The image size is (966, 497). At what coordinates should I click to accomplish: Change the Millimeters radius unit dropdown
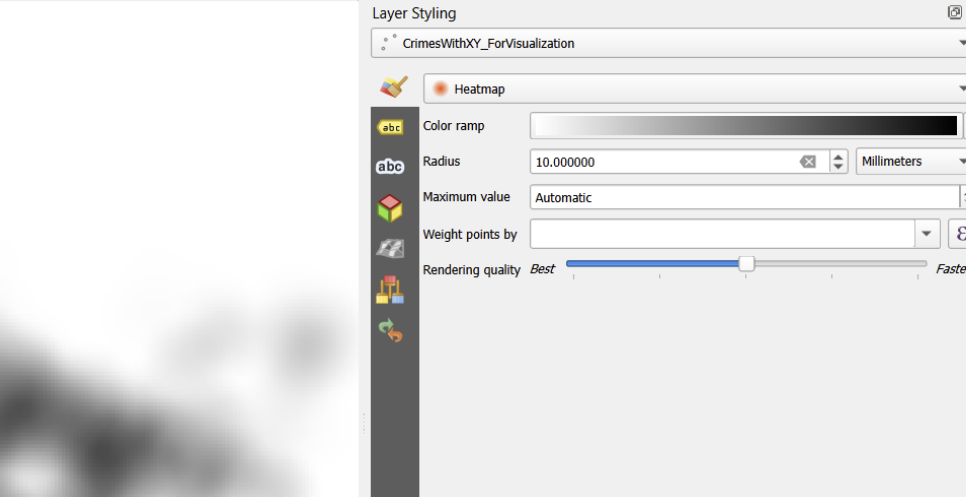pyautogui.click(x=959, y=162)
